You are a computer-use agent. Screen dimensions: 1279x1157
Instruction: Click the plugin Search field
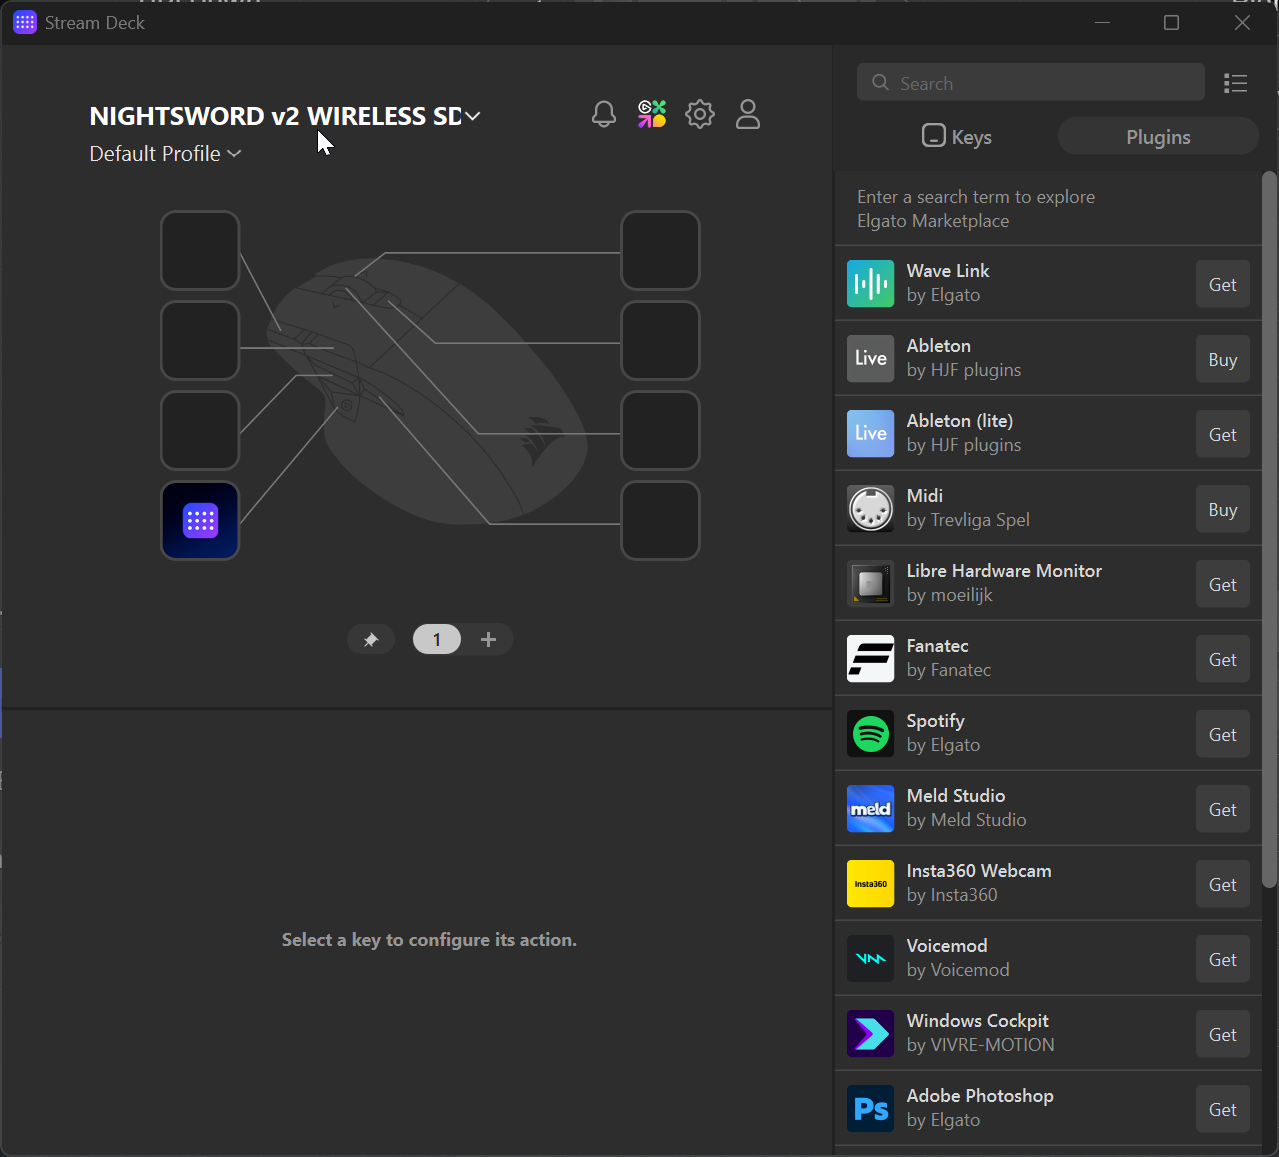pyautogui.click(x=1031, y=83)
